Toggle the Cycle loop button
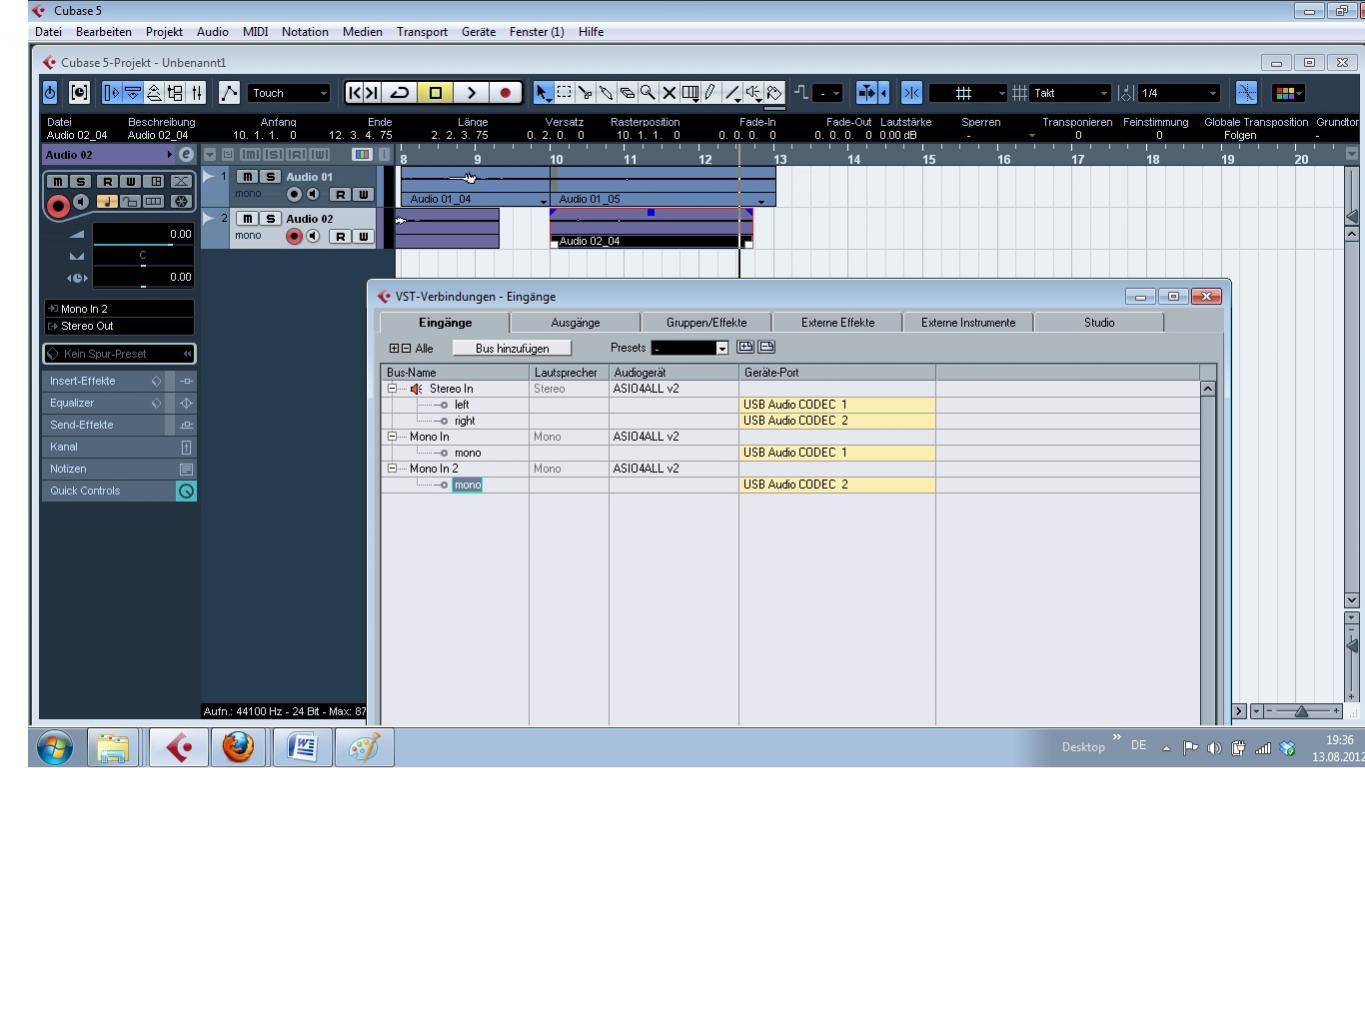The height and width of the screenshot is (1015, 1365). [399, 93]
